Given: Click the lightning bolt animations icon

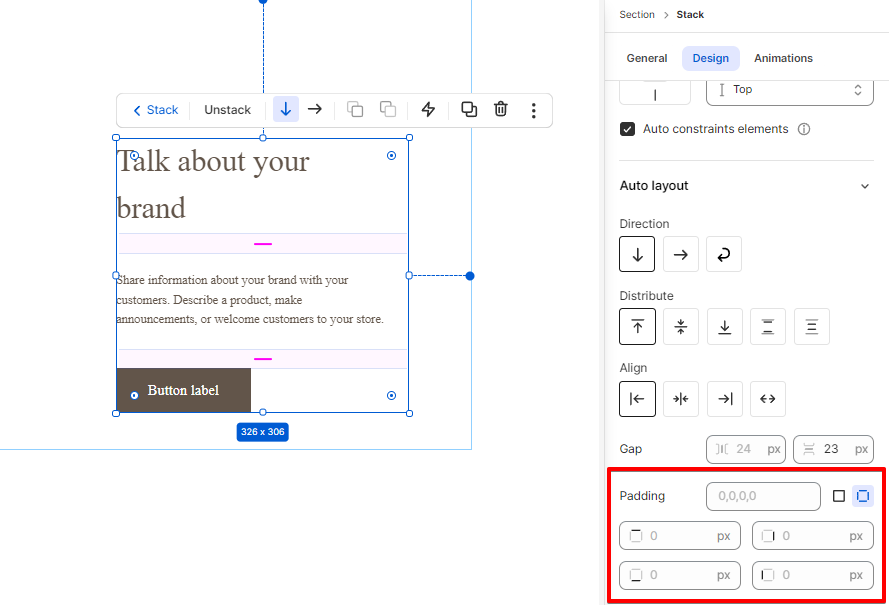Looking at the screenshot, I should [x=428, y=109].
